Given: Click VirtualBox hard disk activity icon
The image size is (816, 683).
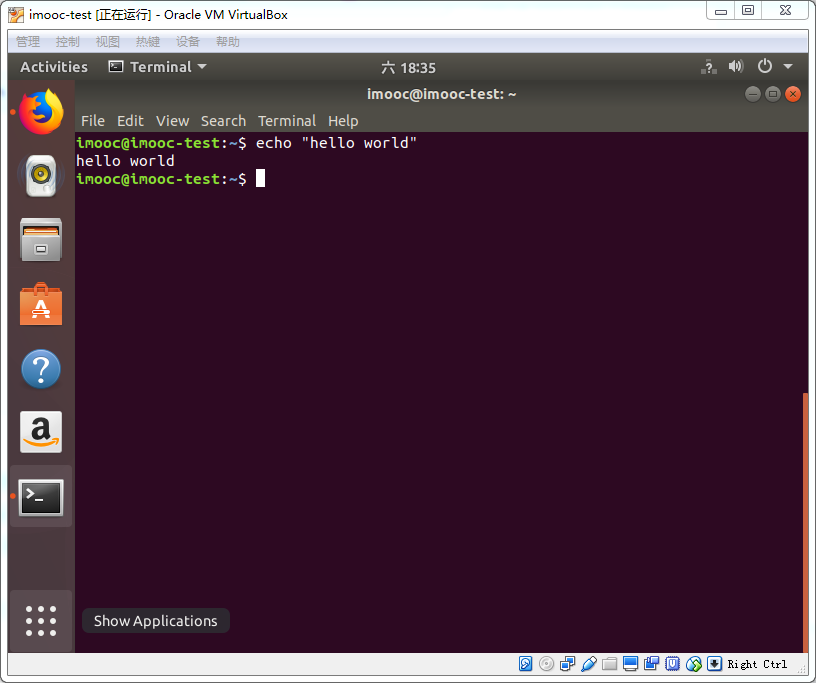Looking at the screenshot, I should click(x=526, y=664).
